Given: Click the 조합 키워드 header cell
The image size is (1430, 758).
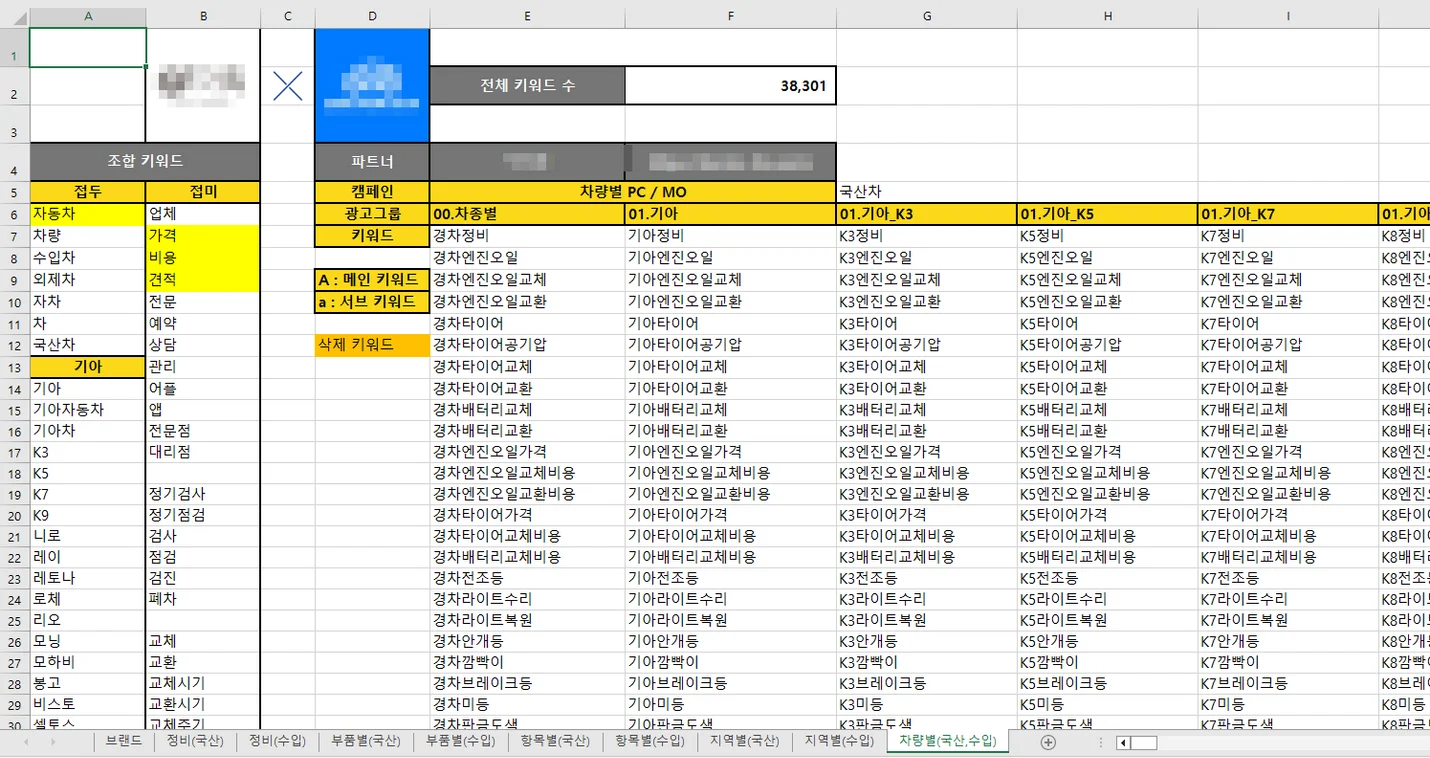Looking at the screenshot, I should [145, 161].
